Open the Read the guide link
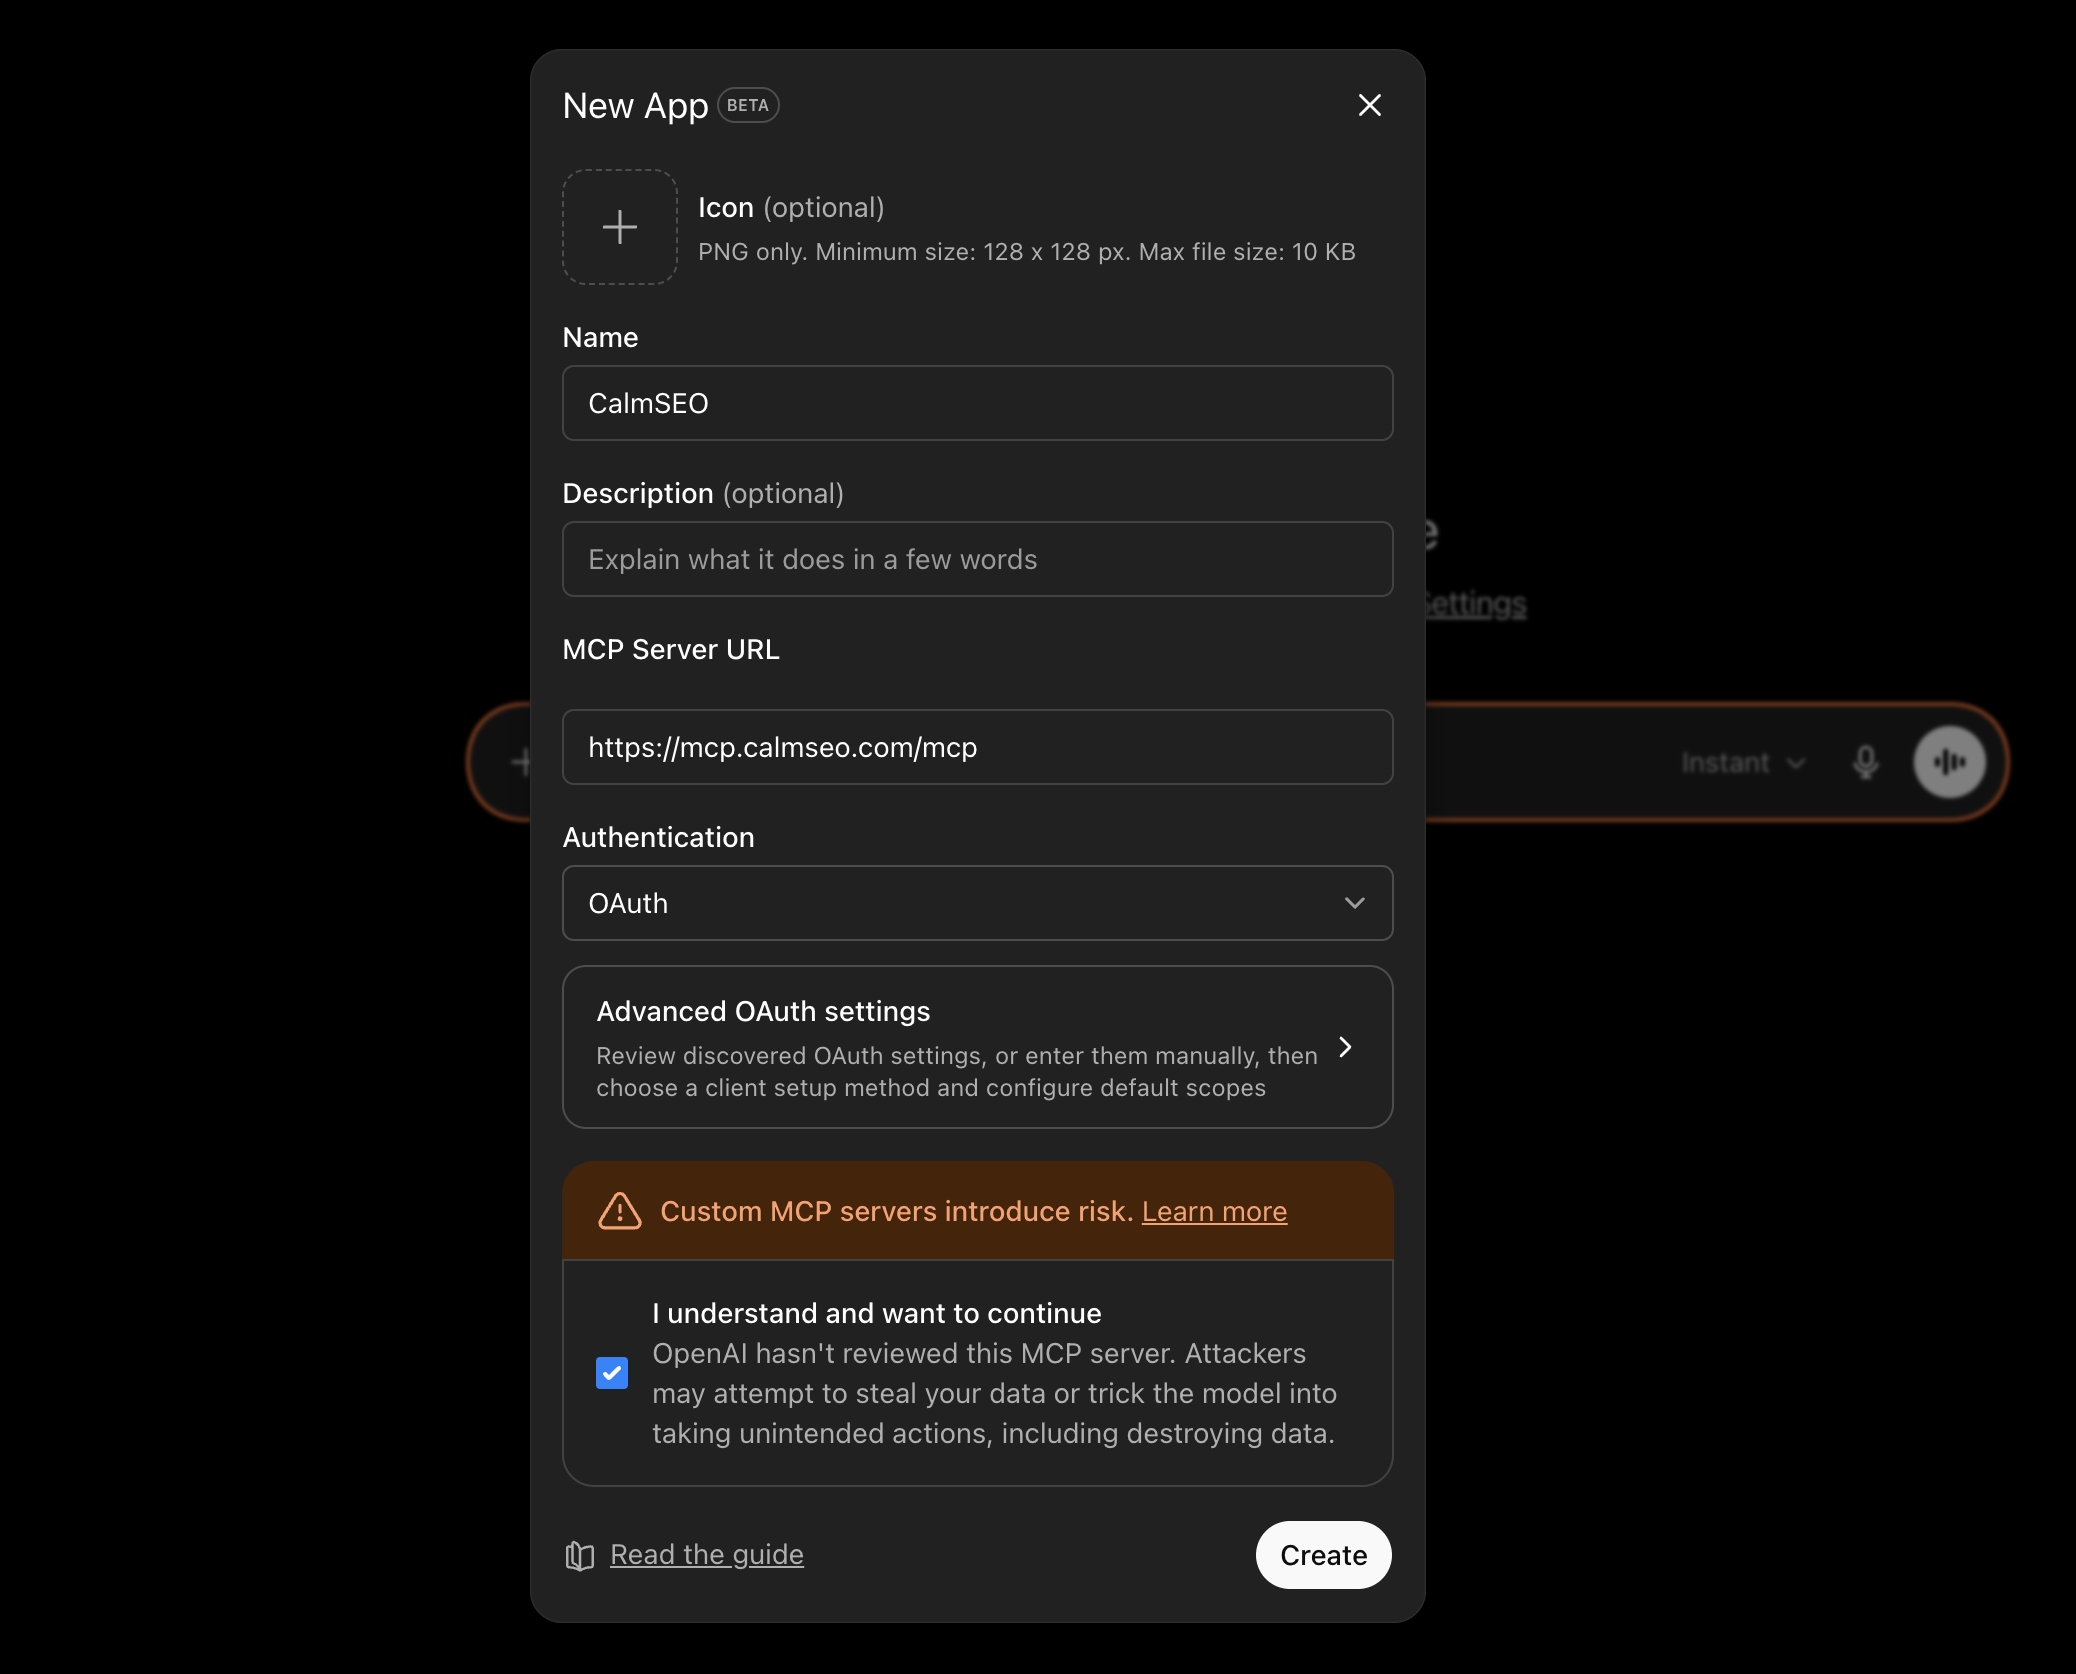Viewport: 2076px width, 1674px height. [x=706, y=1555]
